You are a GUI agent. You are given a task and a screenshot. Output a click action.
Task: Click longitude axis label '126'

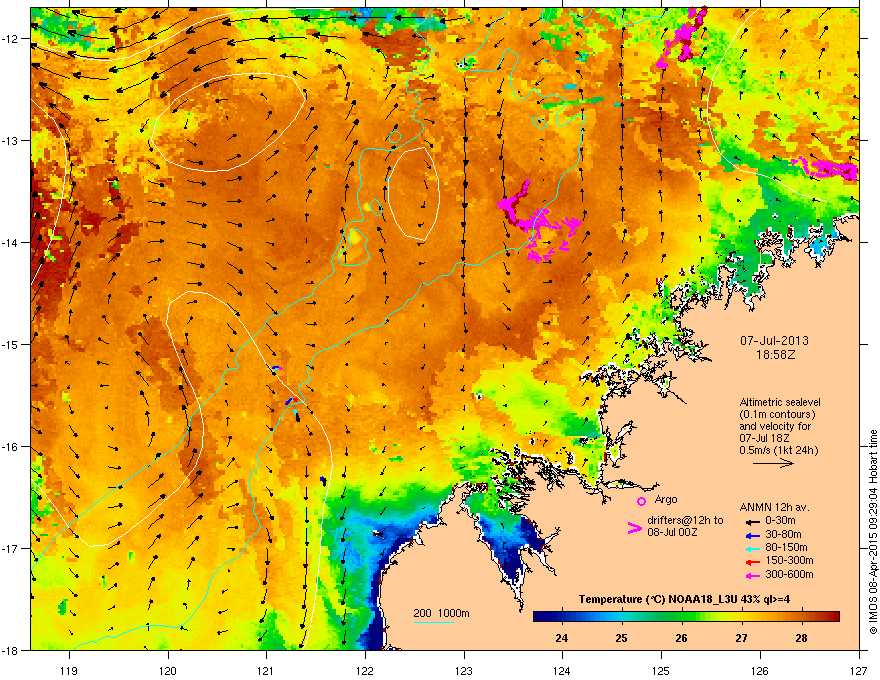760,670
